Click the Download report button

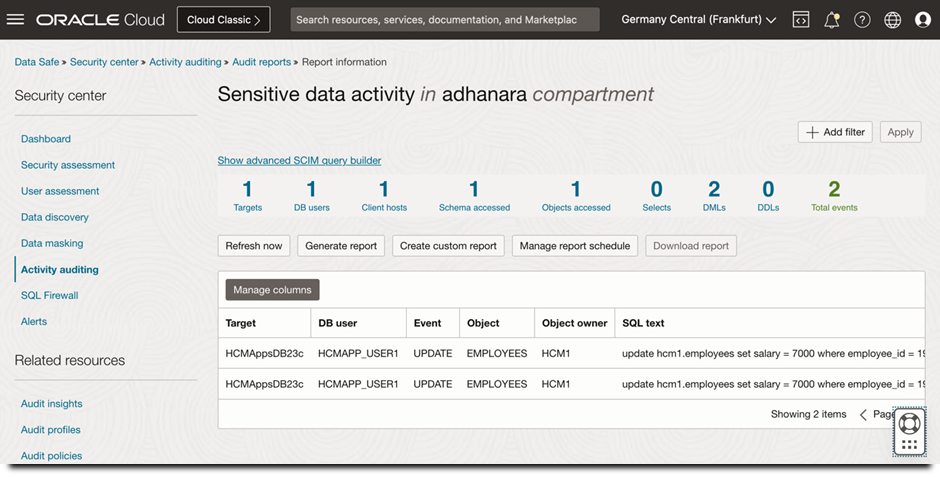(x=691, y=246)
